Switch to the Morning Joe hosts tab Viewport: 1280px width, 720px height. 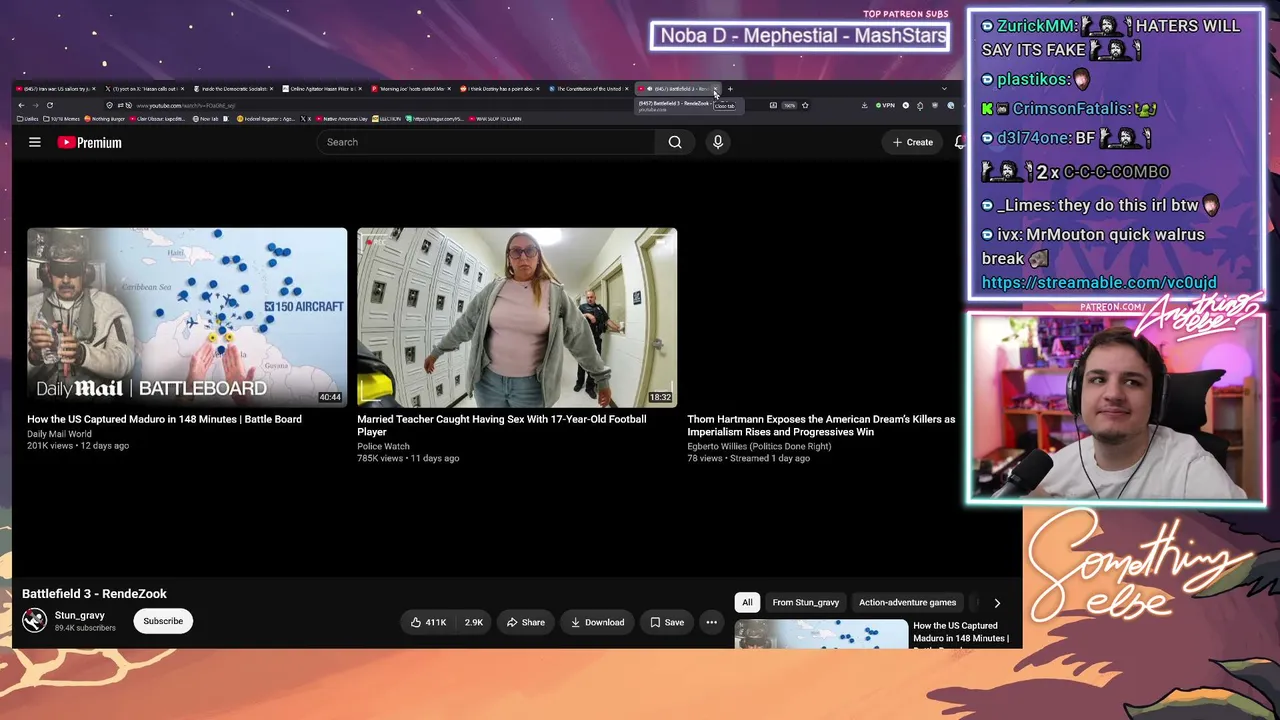(410, 89)
